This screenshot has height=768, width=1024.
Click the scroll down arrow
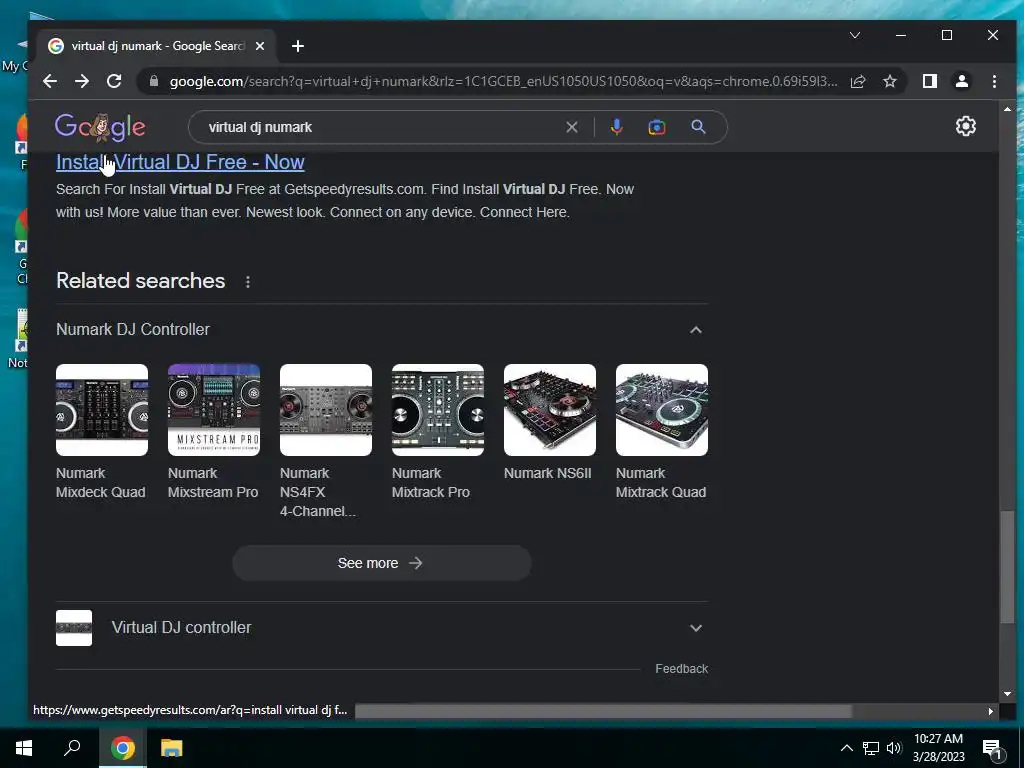(1007, 694)
